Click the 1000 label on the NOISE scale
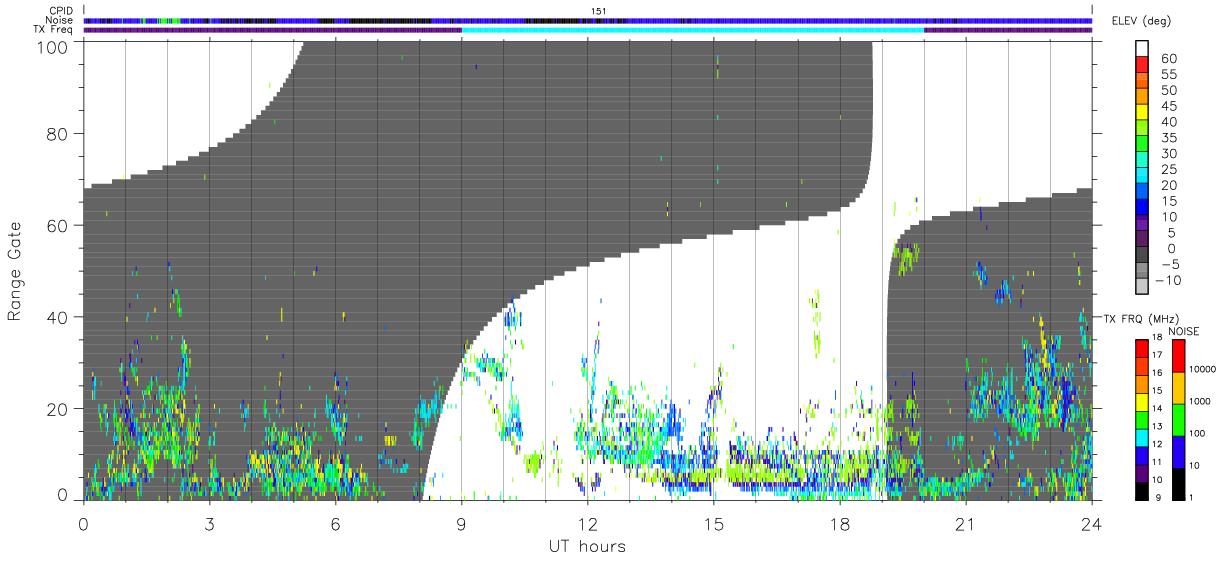Screen dimensions: 1228x567 (x=1201, y=401)
